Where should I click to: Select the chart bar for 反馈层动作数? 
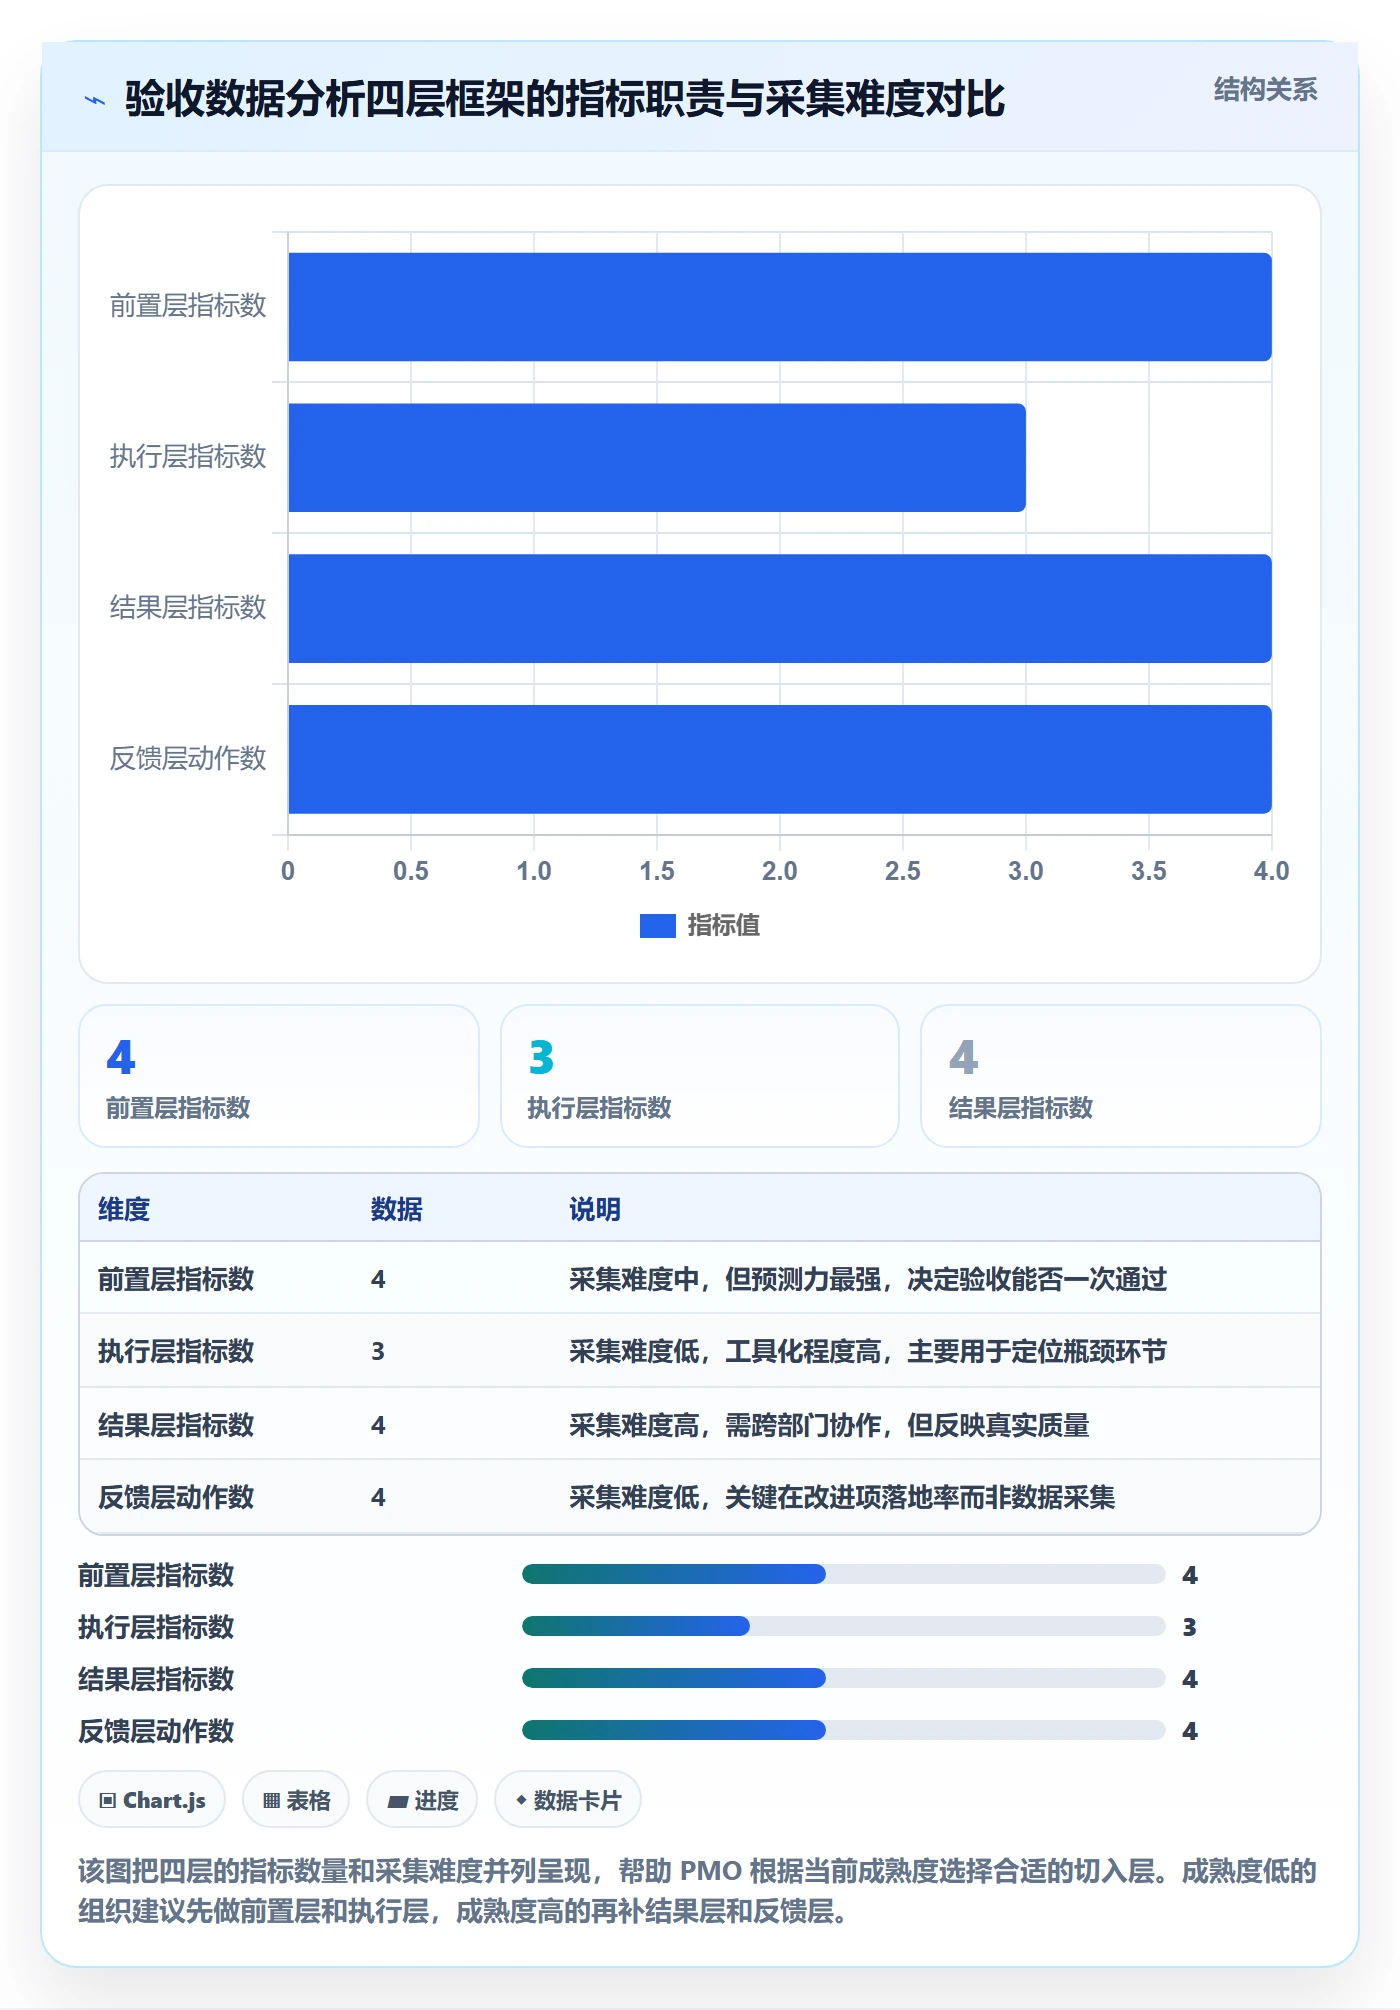coord(780,760)
